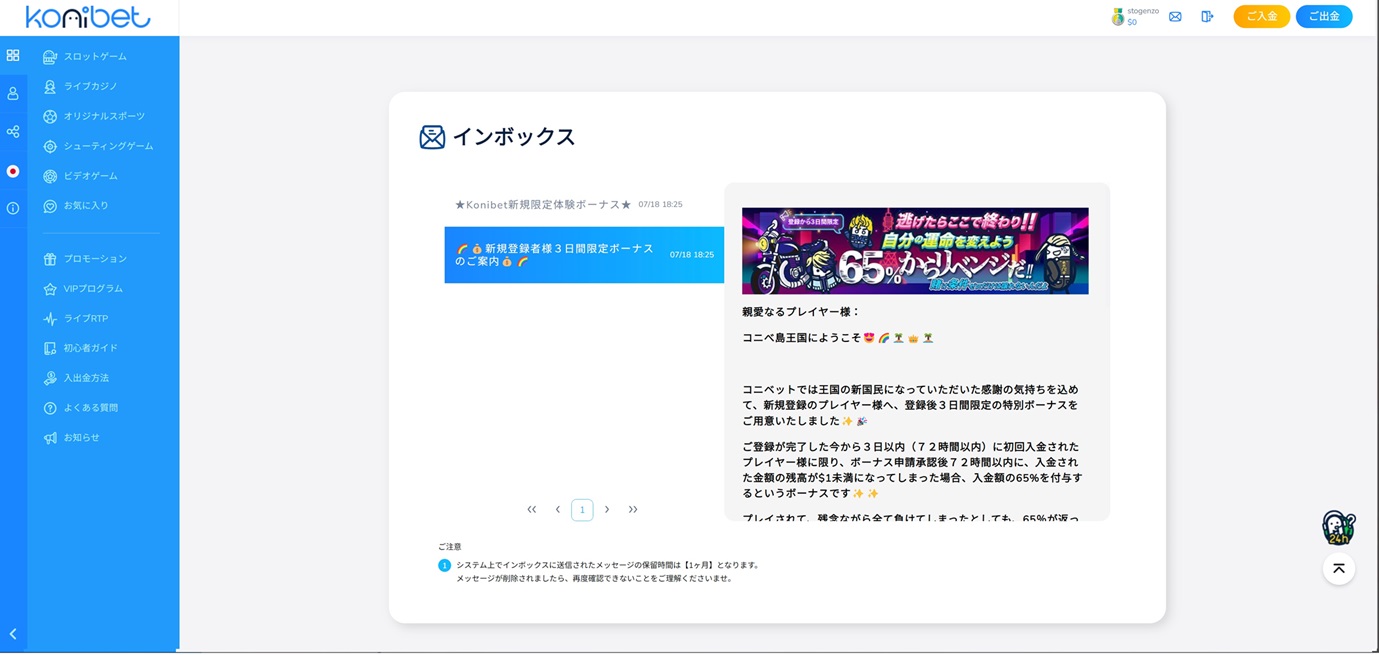This screenshot has width=1379, height=655.
Task: Click the 65% bonus banner image
Action: click(914, 251)
